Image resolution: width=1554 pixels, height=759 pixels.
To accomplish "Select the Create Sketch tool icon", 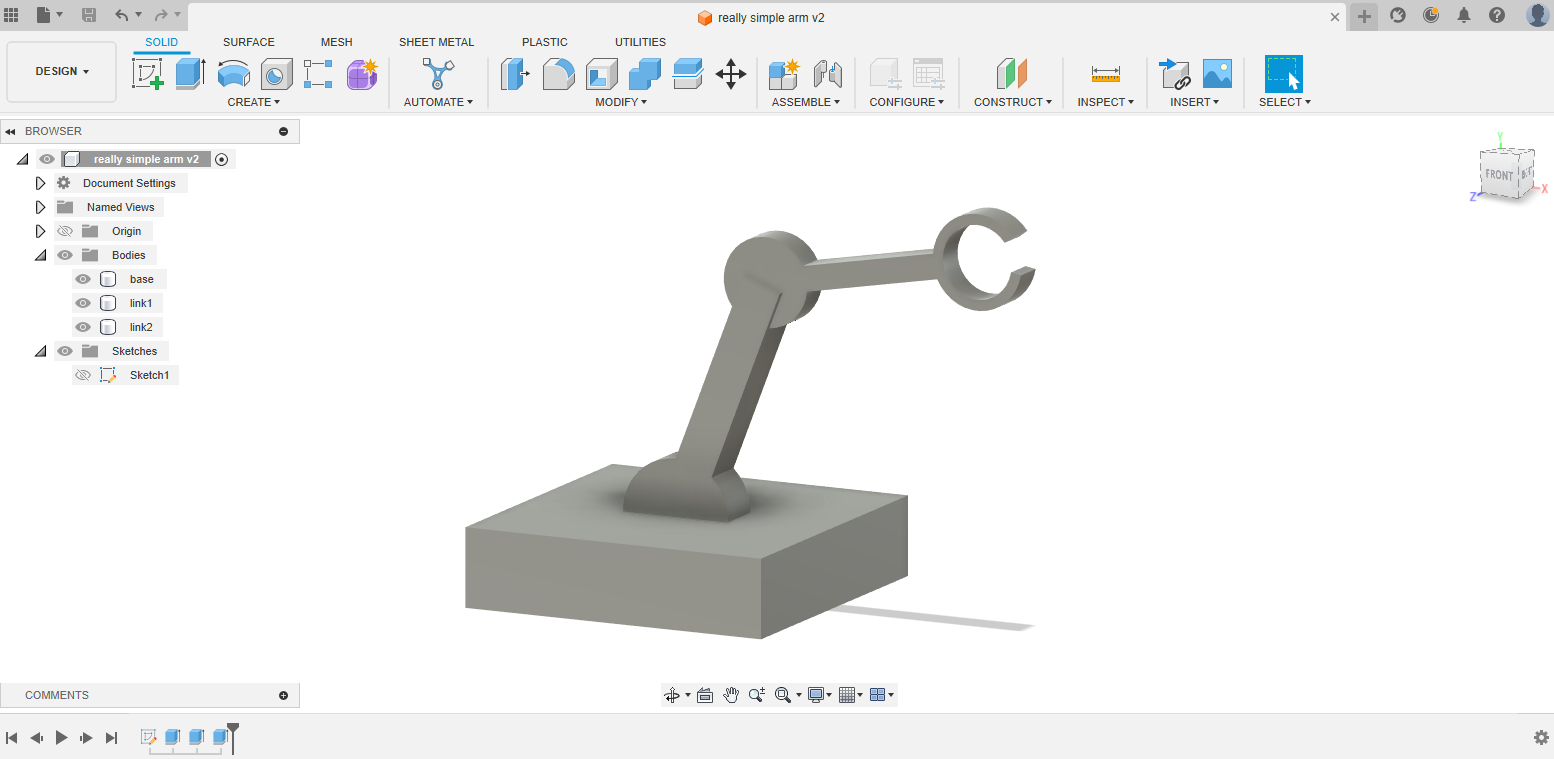I will (x=148, y=74).
